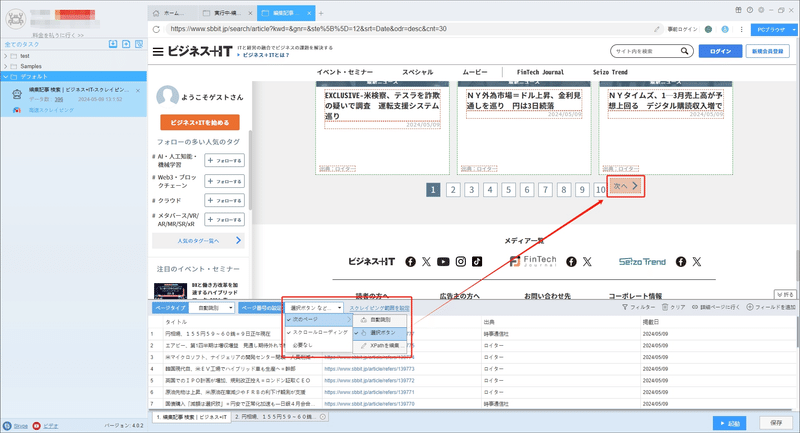Click the 保存 save button
Image resolution: width=800 pixels, height=433 pixels.
coord(776,423)
